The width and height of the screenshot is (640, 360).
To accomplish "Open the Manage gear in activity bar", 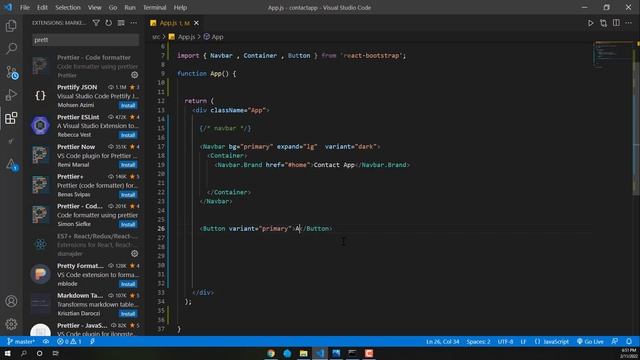I will pos(11,324).
